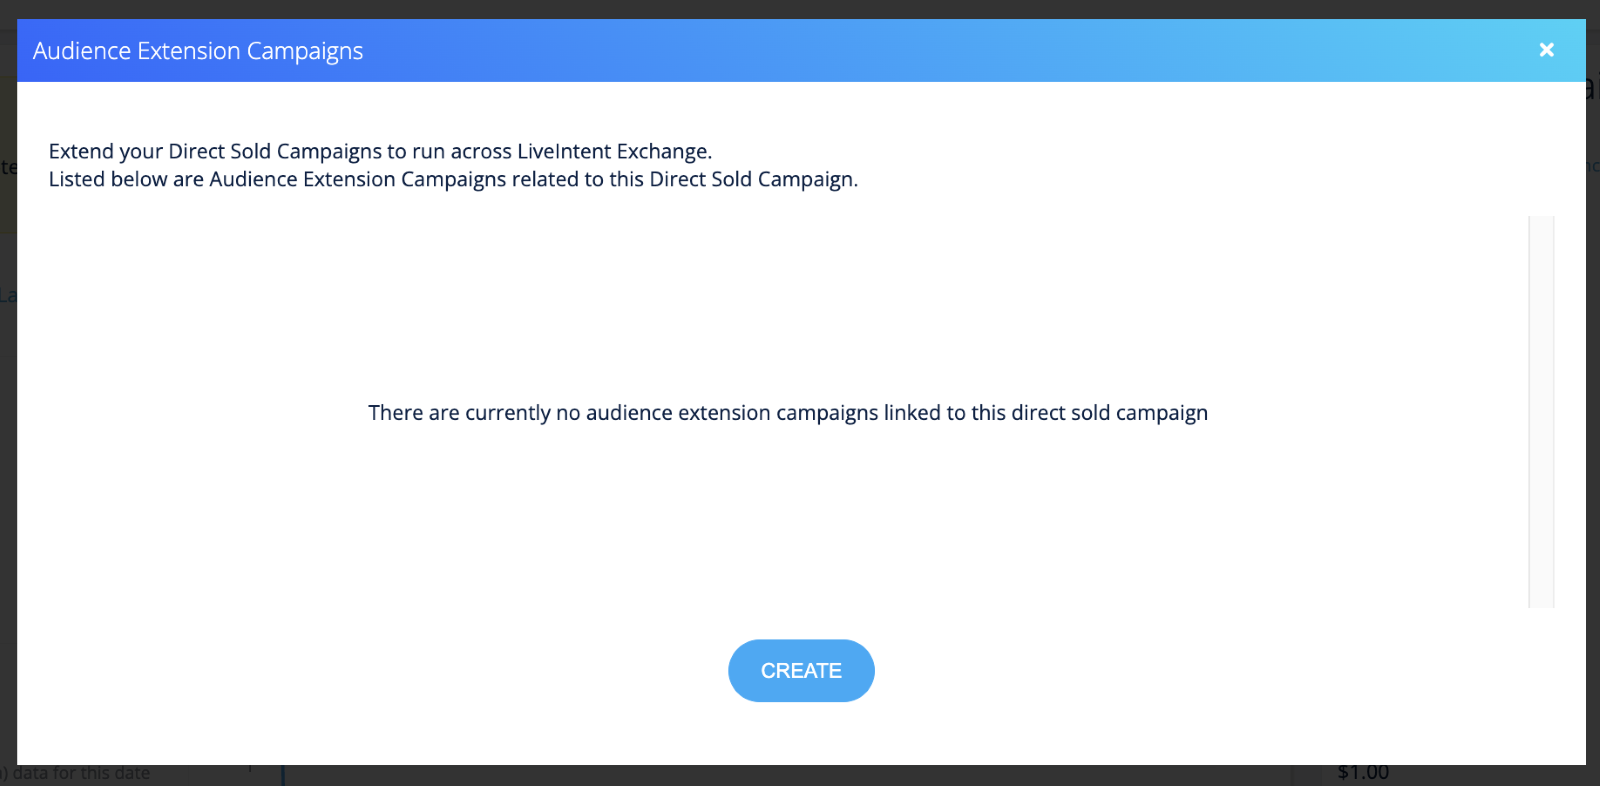This screenshot has width=1600, height=786.
Task: Click the "Audience Extension Campaigns" dialog title
Action: click(x=198, y=51)
